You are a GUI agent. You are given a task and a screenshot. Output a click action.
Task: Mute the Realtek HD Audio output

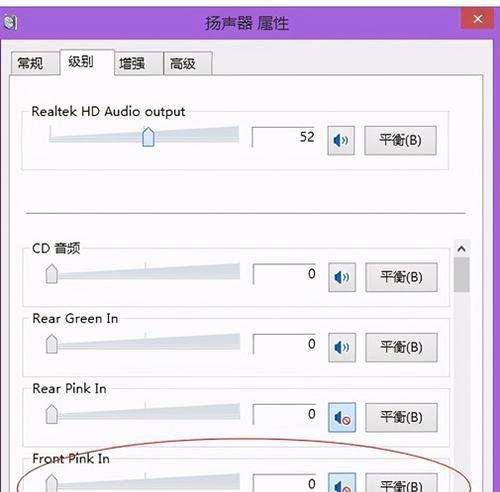click(x=341, y=140)
